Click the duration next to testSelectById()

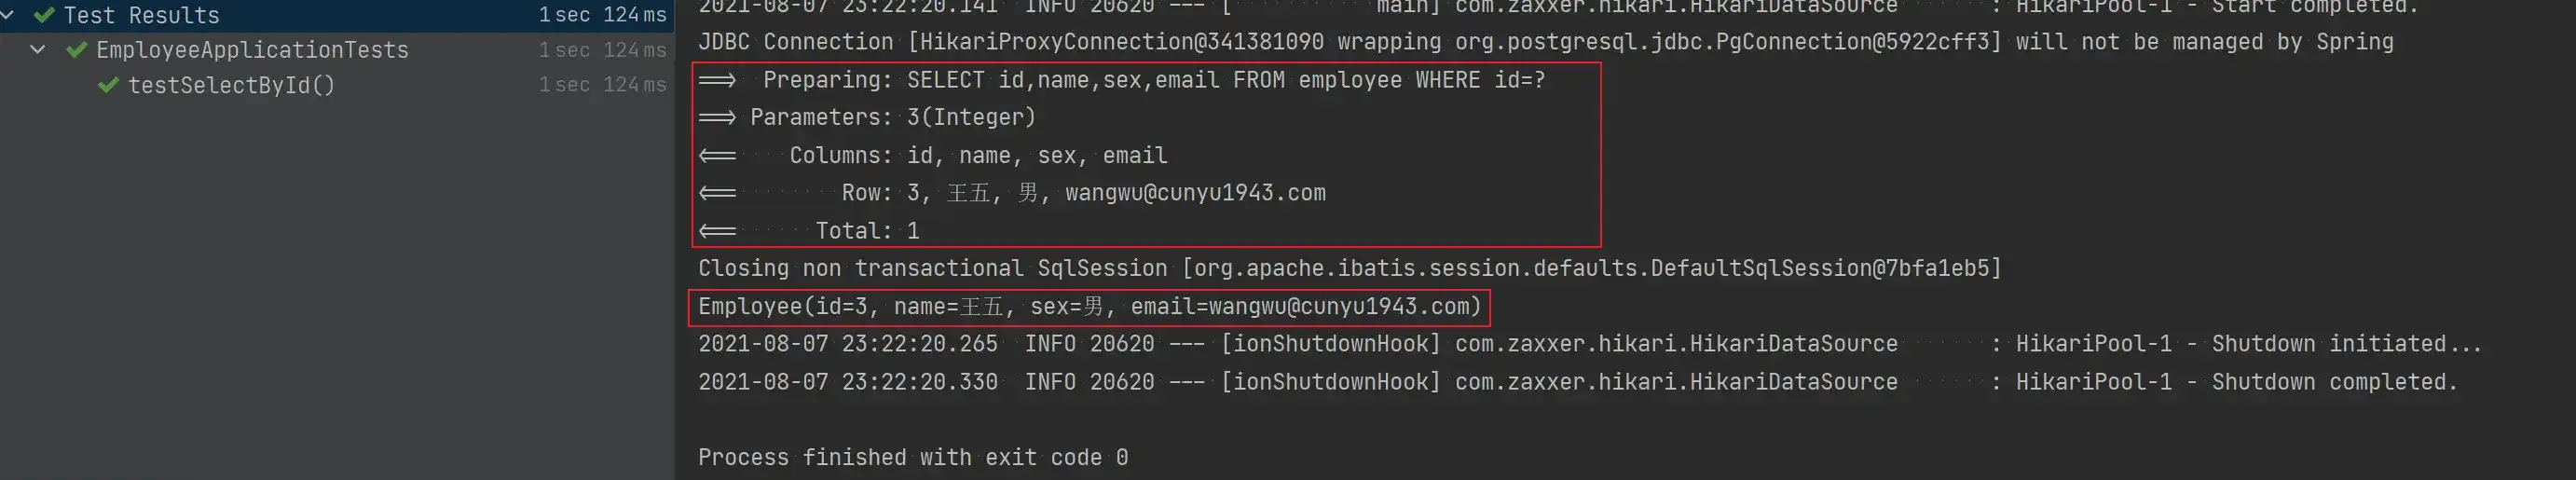[602, 85]
